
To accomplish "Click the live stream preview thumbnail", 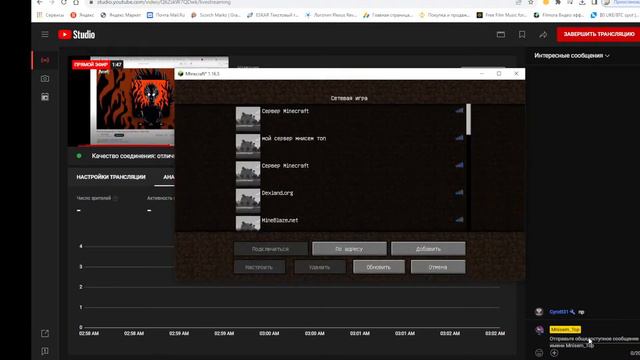I will click(x=122, y=101).
